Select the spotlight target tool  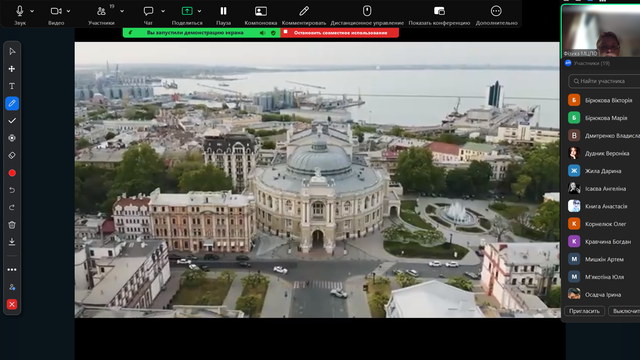[x=12, y=138]
